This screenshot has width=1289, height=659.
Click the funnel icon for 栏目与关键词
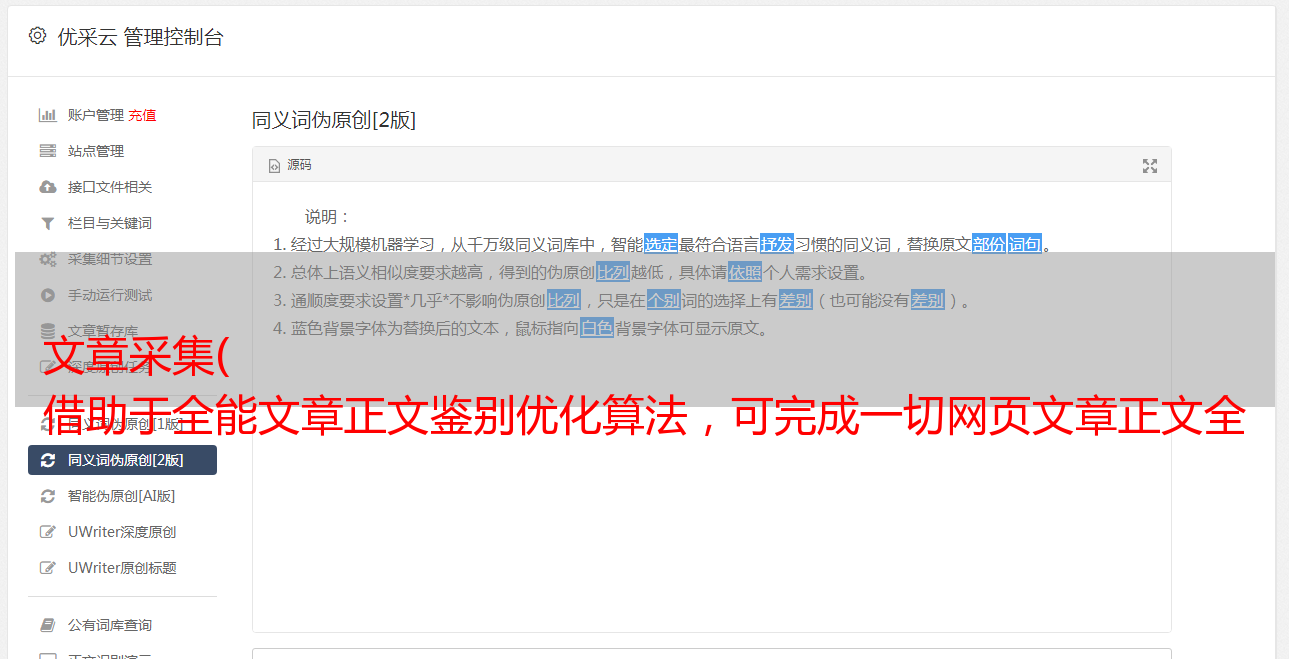tap(47, 223)
